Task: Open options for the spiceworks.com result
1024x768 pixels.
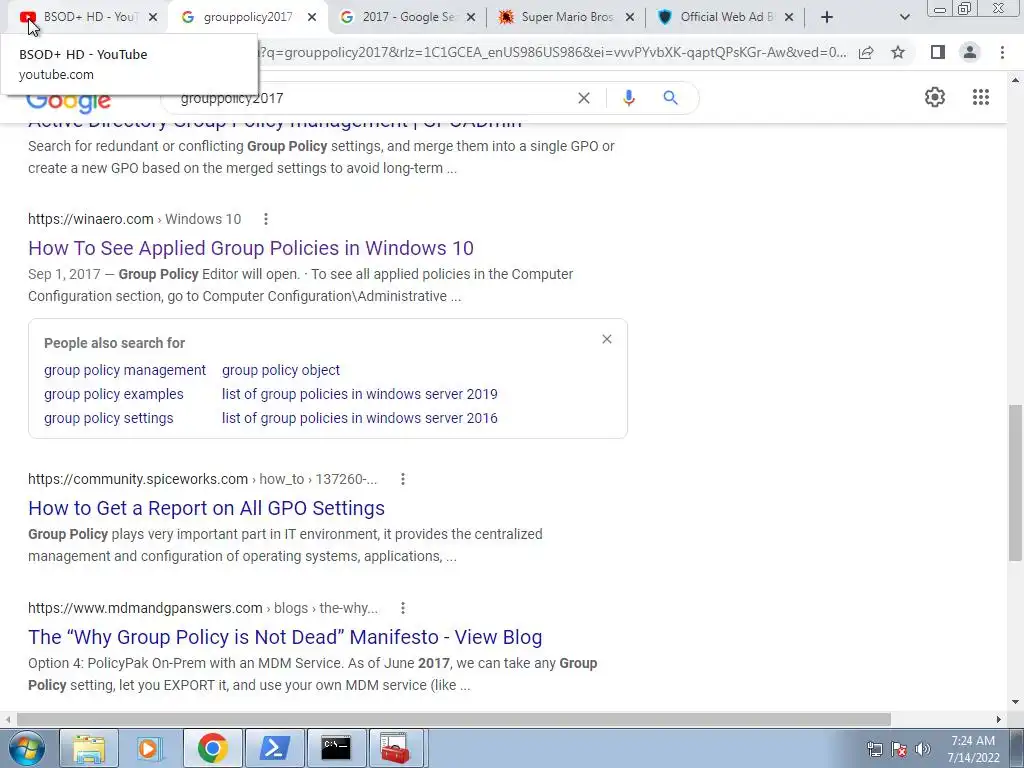Action: [x=403, y=479]
